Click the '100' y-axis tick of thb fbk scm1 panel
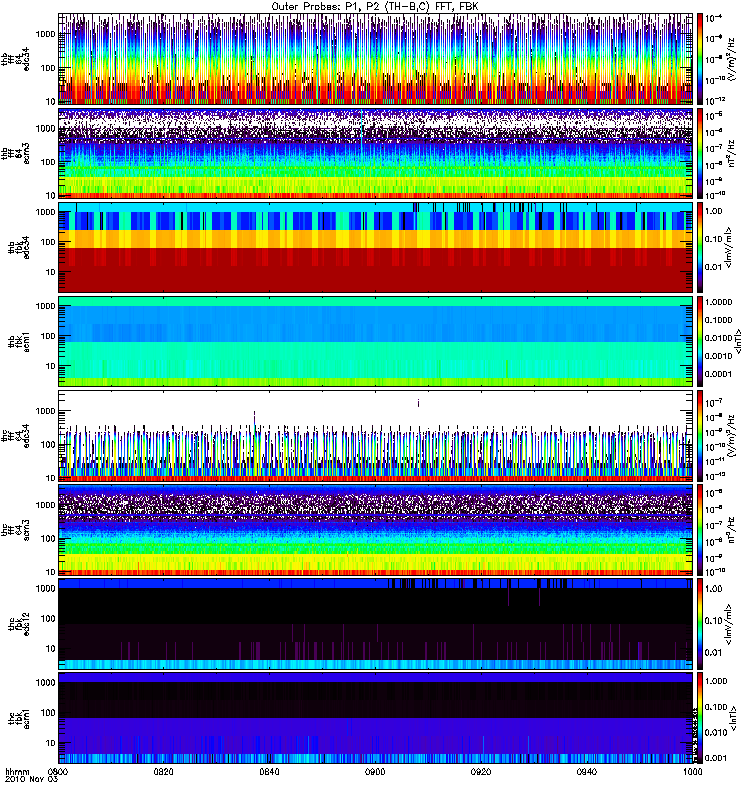The height and width of the screenshot is (800, 750). (x=48, y=336)
